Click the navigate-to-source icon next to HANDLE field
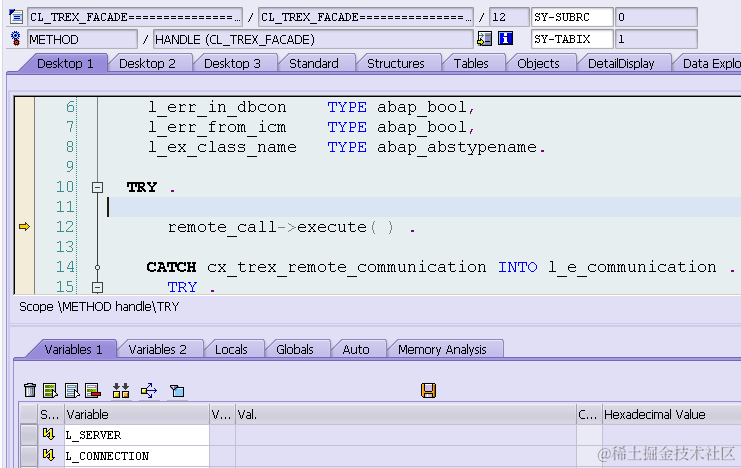Image resolution: width=741 pixels, height=468 pixels. [484, 38]
